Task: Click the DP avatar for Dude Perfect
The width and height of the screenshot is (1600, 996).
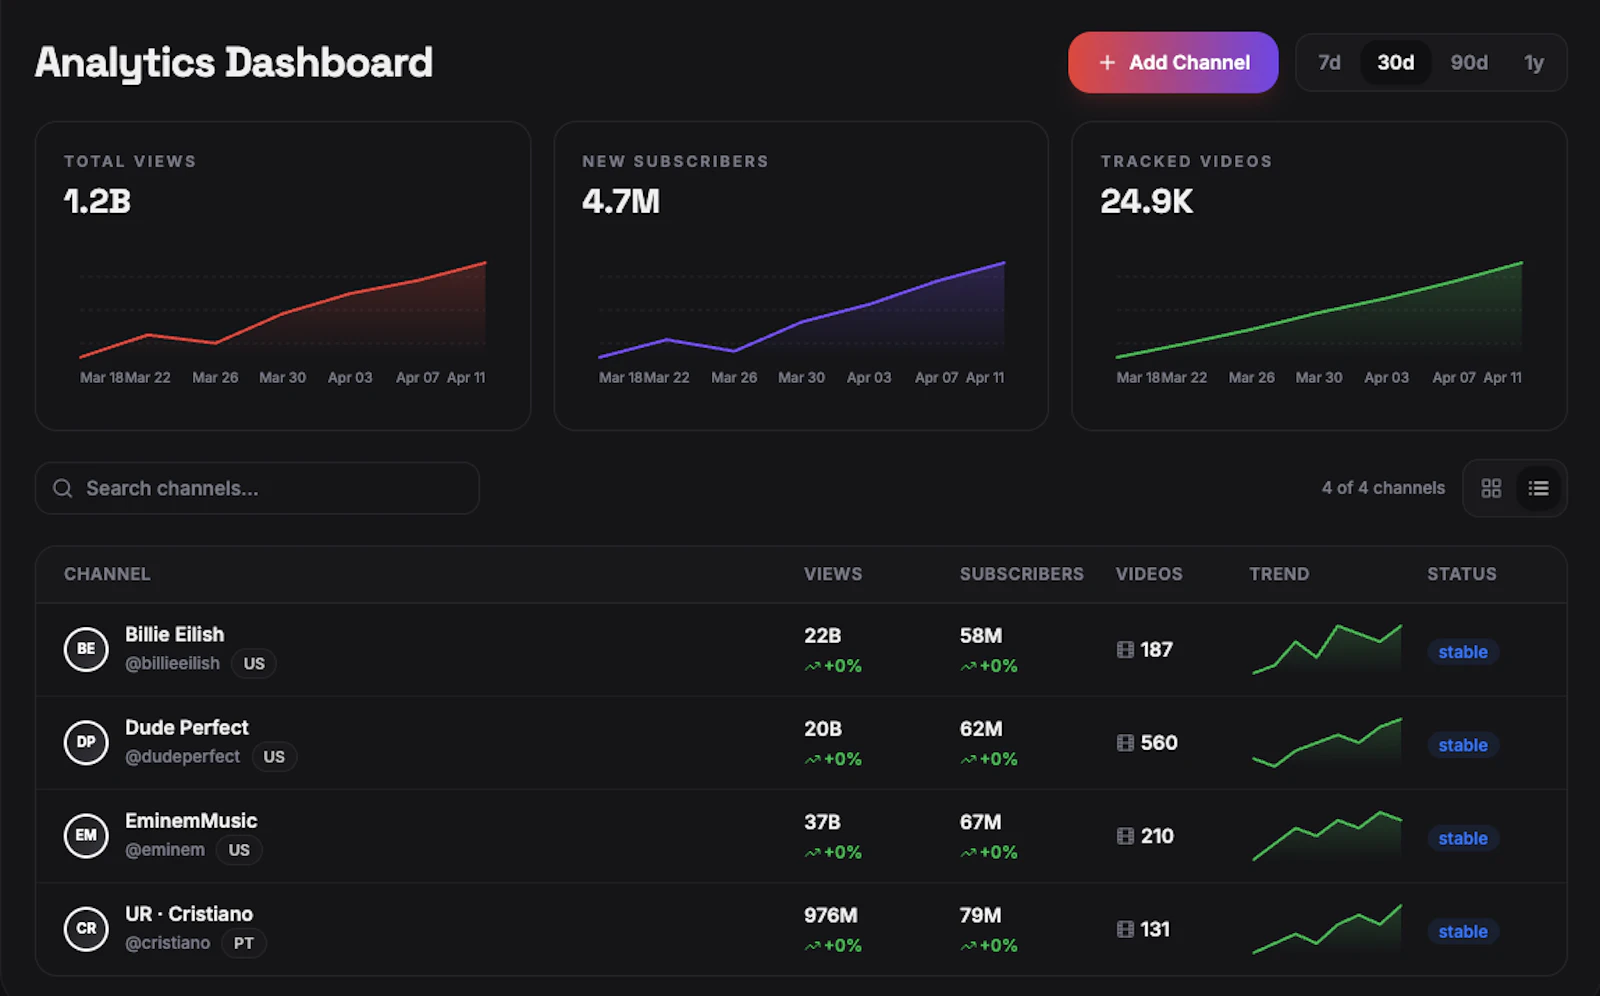Action: 86,742
